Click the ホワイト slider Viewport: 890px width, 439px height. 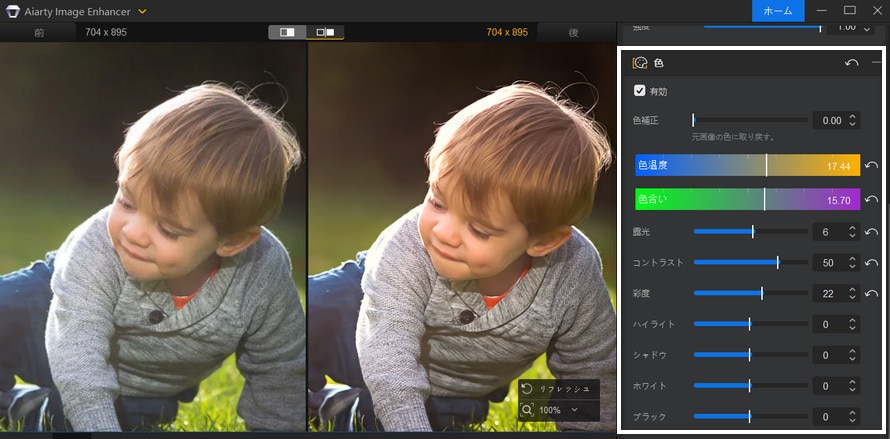[750, 386]
